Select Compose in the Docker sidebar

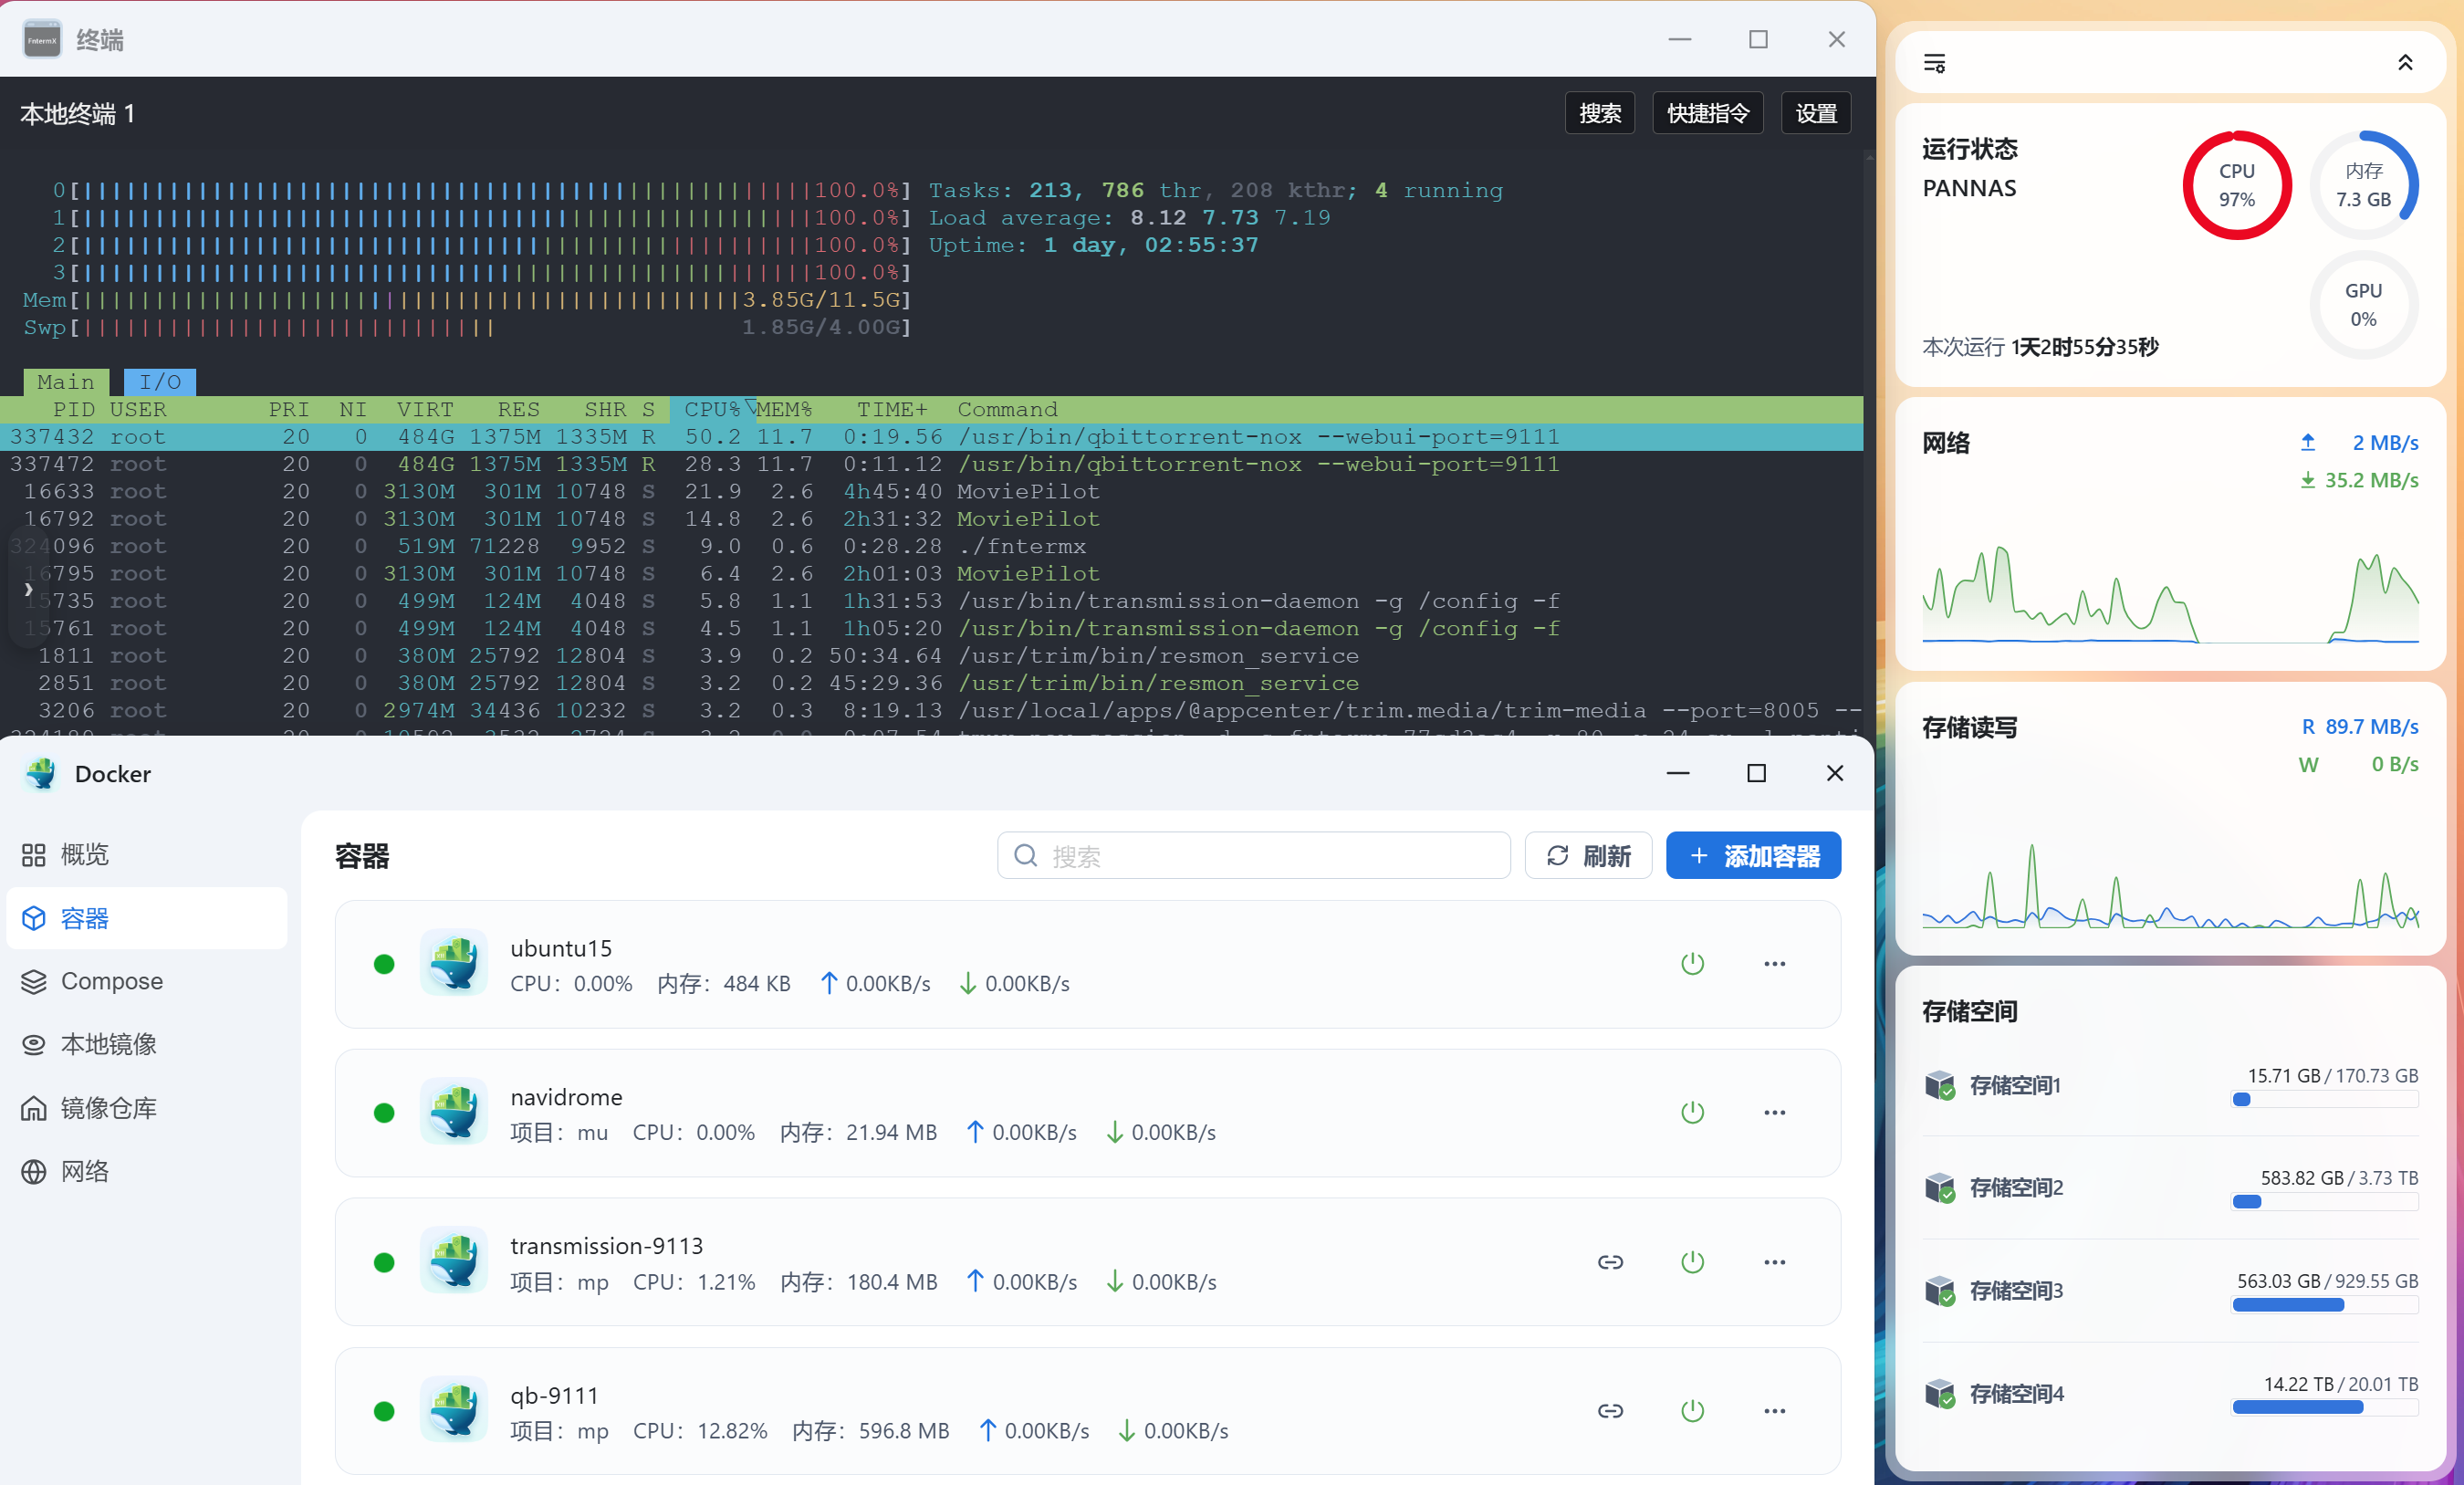click(111, 981)
